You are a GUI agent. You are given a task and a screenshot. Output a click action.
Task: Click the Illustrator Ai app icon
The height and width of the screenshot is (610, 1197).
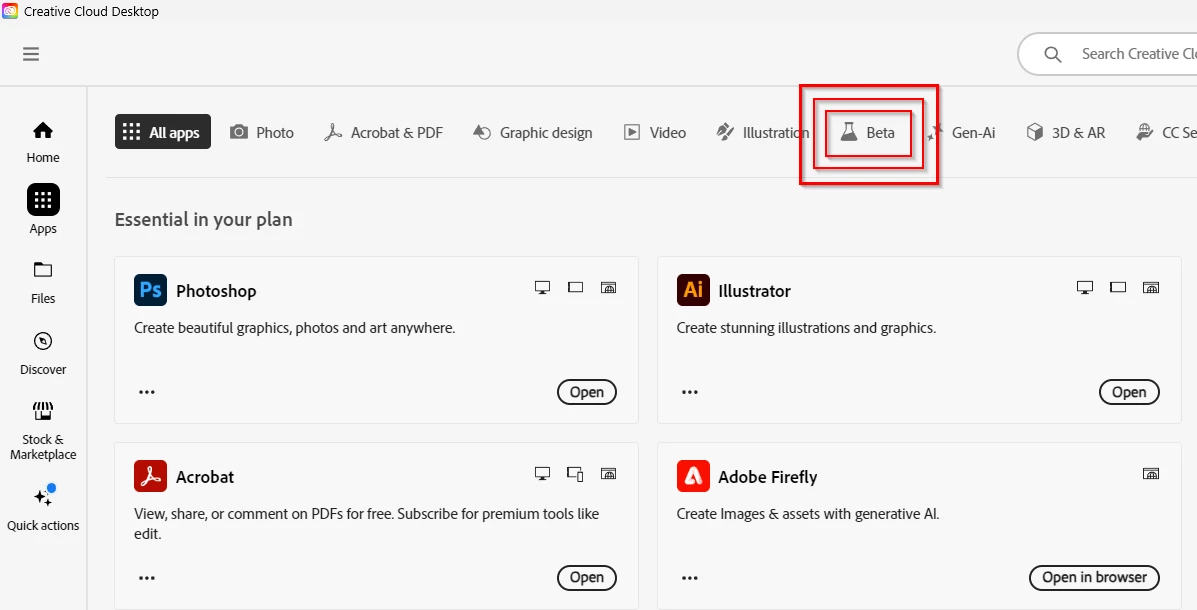pos(693,290)
